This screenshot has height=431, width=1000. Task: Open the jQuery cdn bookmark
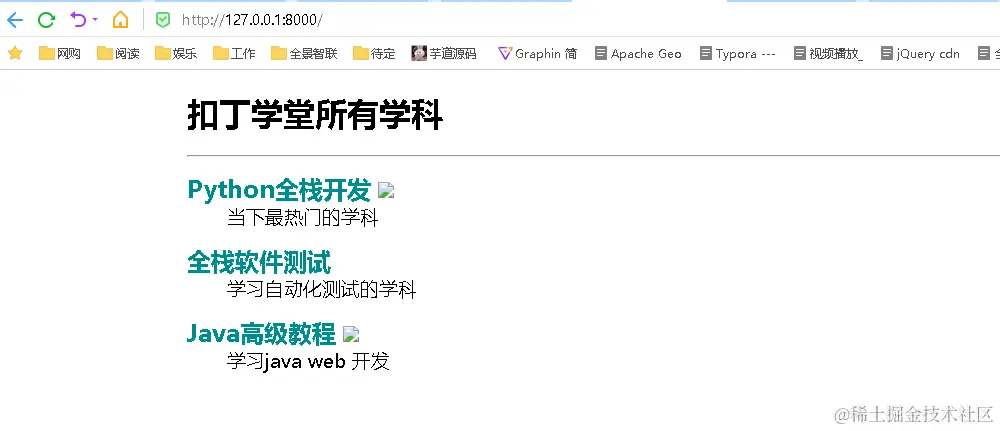tap(920, 54)
